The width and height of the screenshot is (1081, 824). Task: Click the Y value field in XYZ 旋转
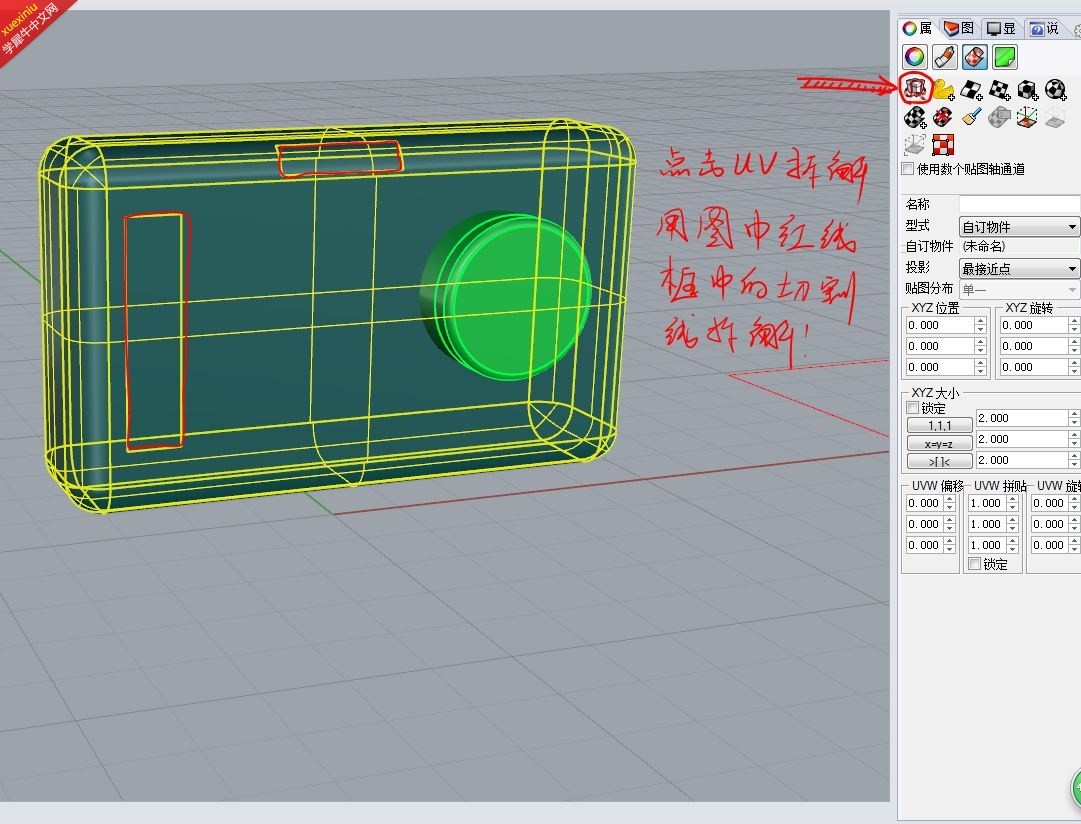[x=1034, y=346]
